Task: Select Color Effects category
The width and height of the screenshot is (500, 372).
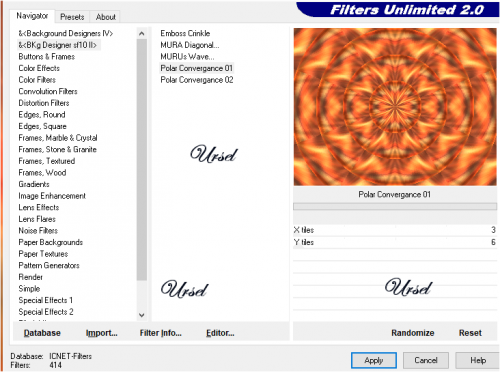Action: (39, 68)
